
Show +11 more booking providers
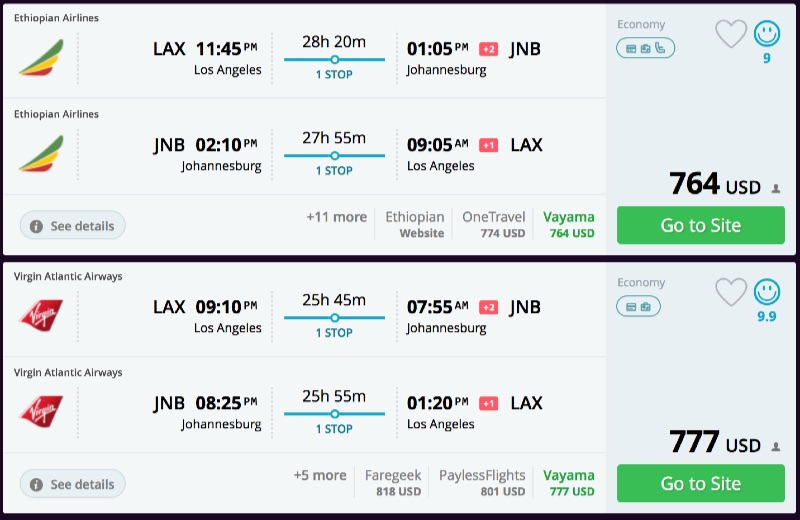(x=336, y=217)
